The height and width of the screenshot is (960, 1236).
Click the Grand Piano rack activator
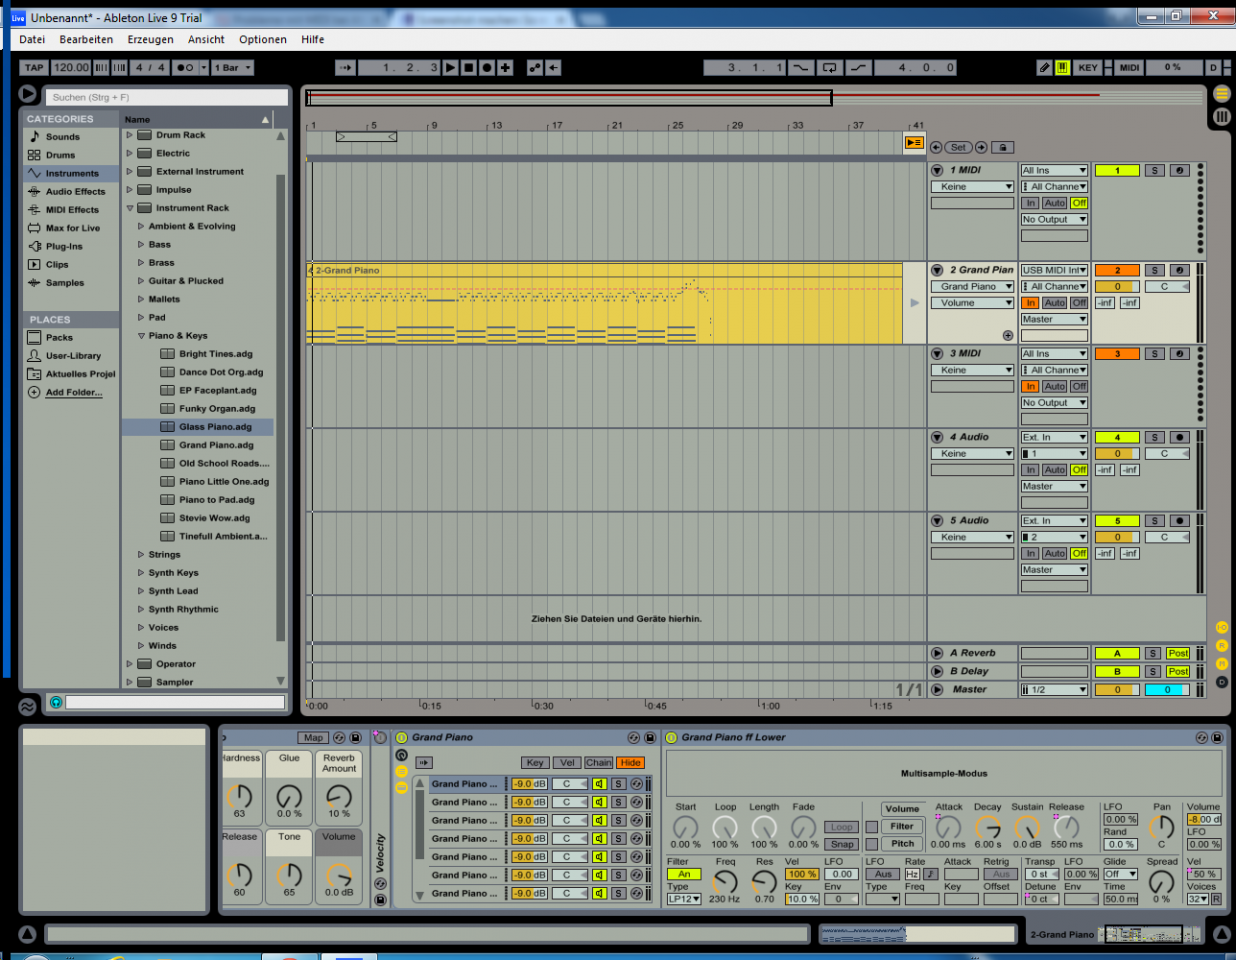pyautogui.click(x=402, y=738)
